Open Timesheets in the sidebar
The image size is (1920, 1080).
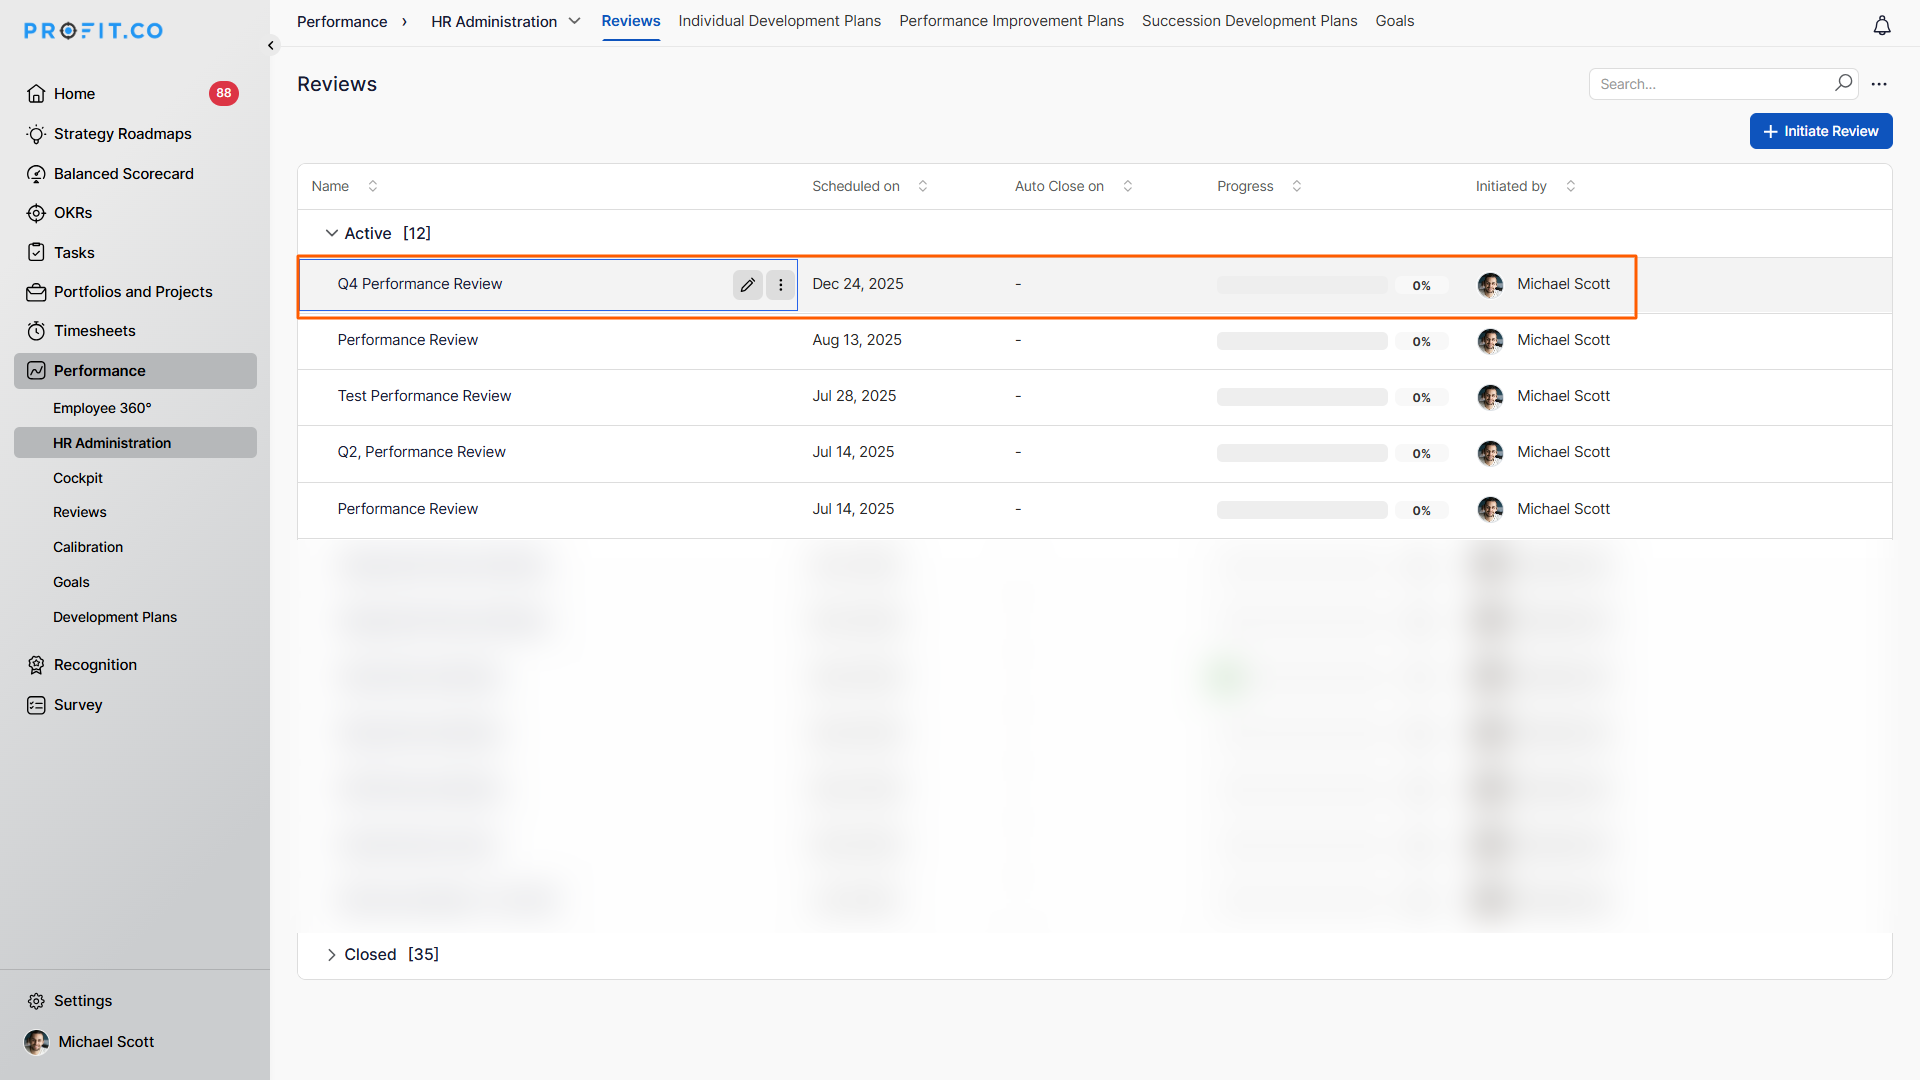click(x=94, y=331)
